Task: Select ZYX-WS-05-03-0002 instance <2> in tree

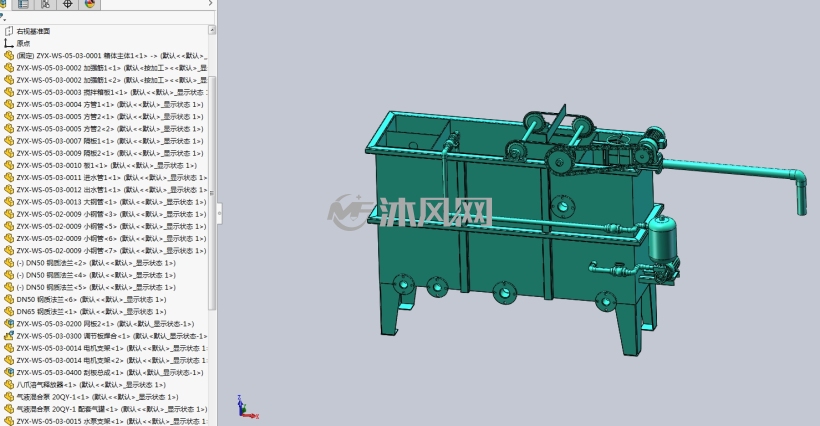Action: click(x=112, y=80)
